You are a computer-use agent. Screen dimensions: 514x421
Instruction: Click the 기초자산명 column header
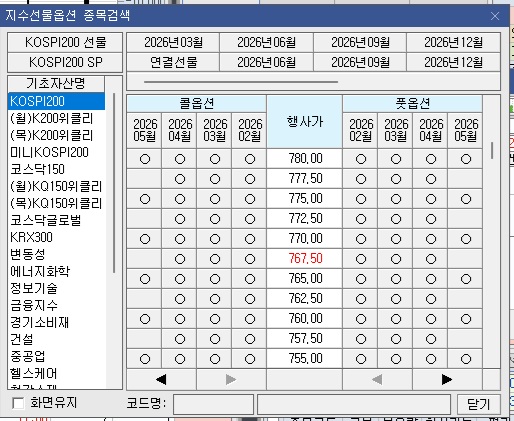pos(56,84)
